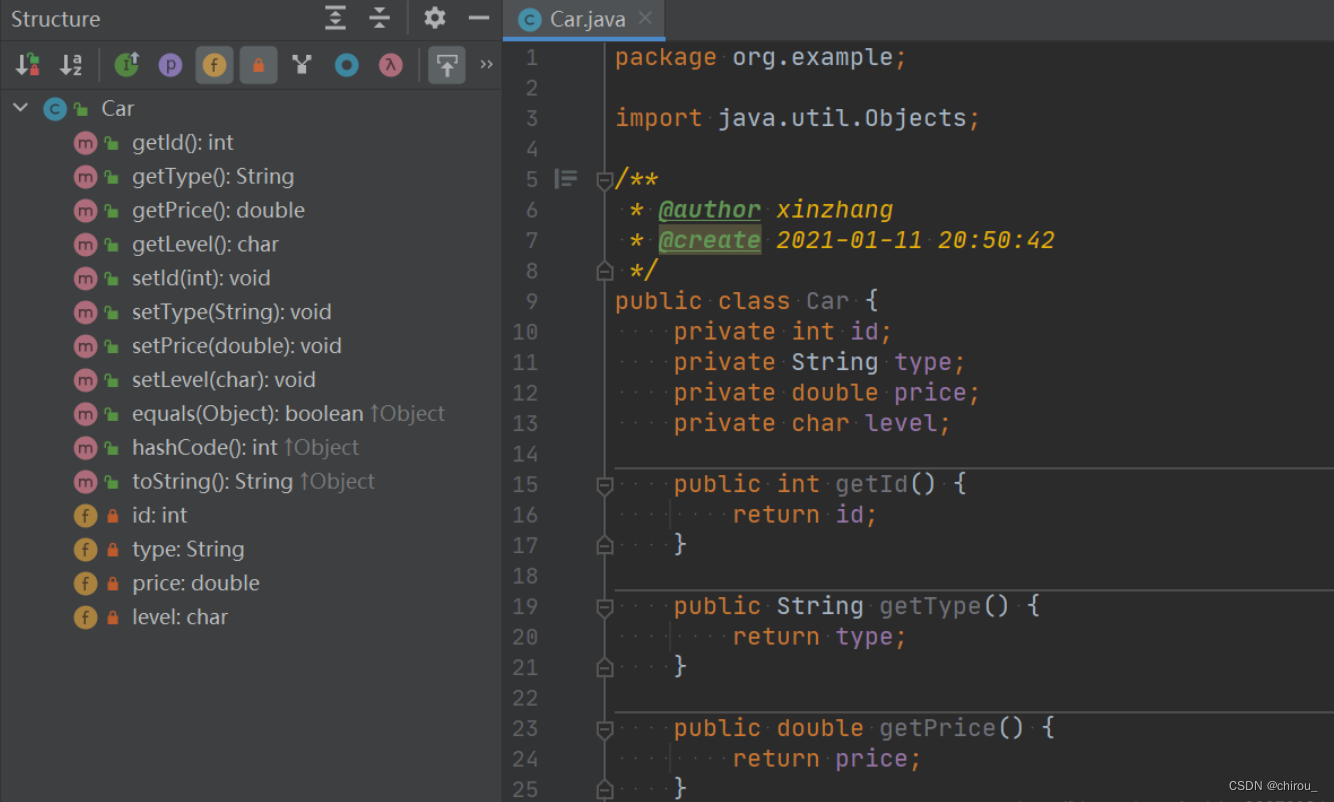Select field type: String

(188, 550)
